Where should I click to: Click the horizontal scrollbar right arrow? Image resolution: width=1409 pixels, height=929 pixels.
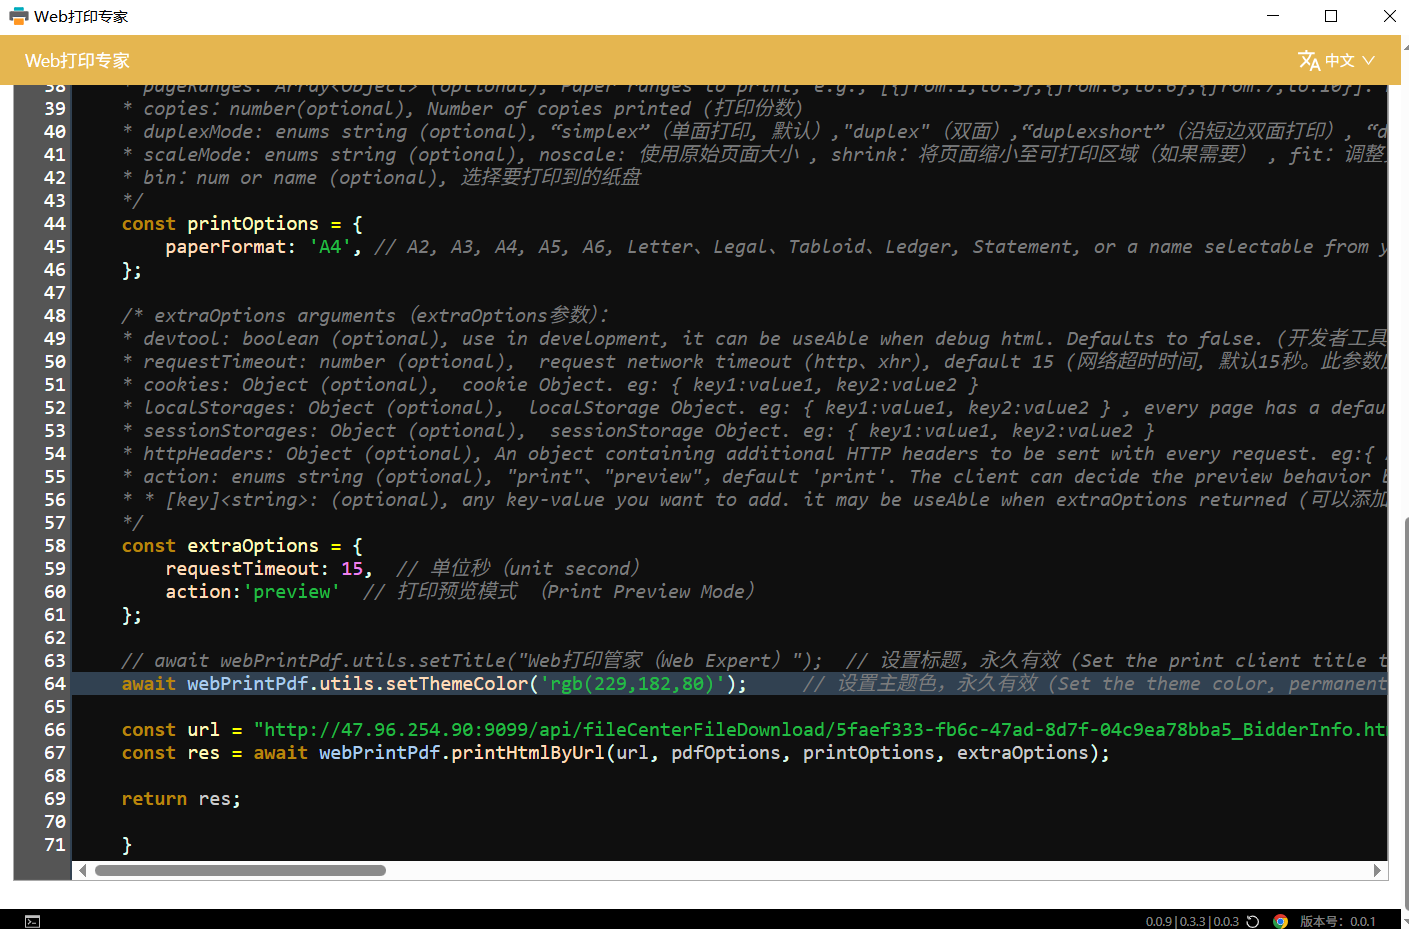click(x=1377, y=871)
